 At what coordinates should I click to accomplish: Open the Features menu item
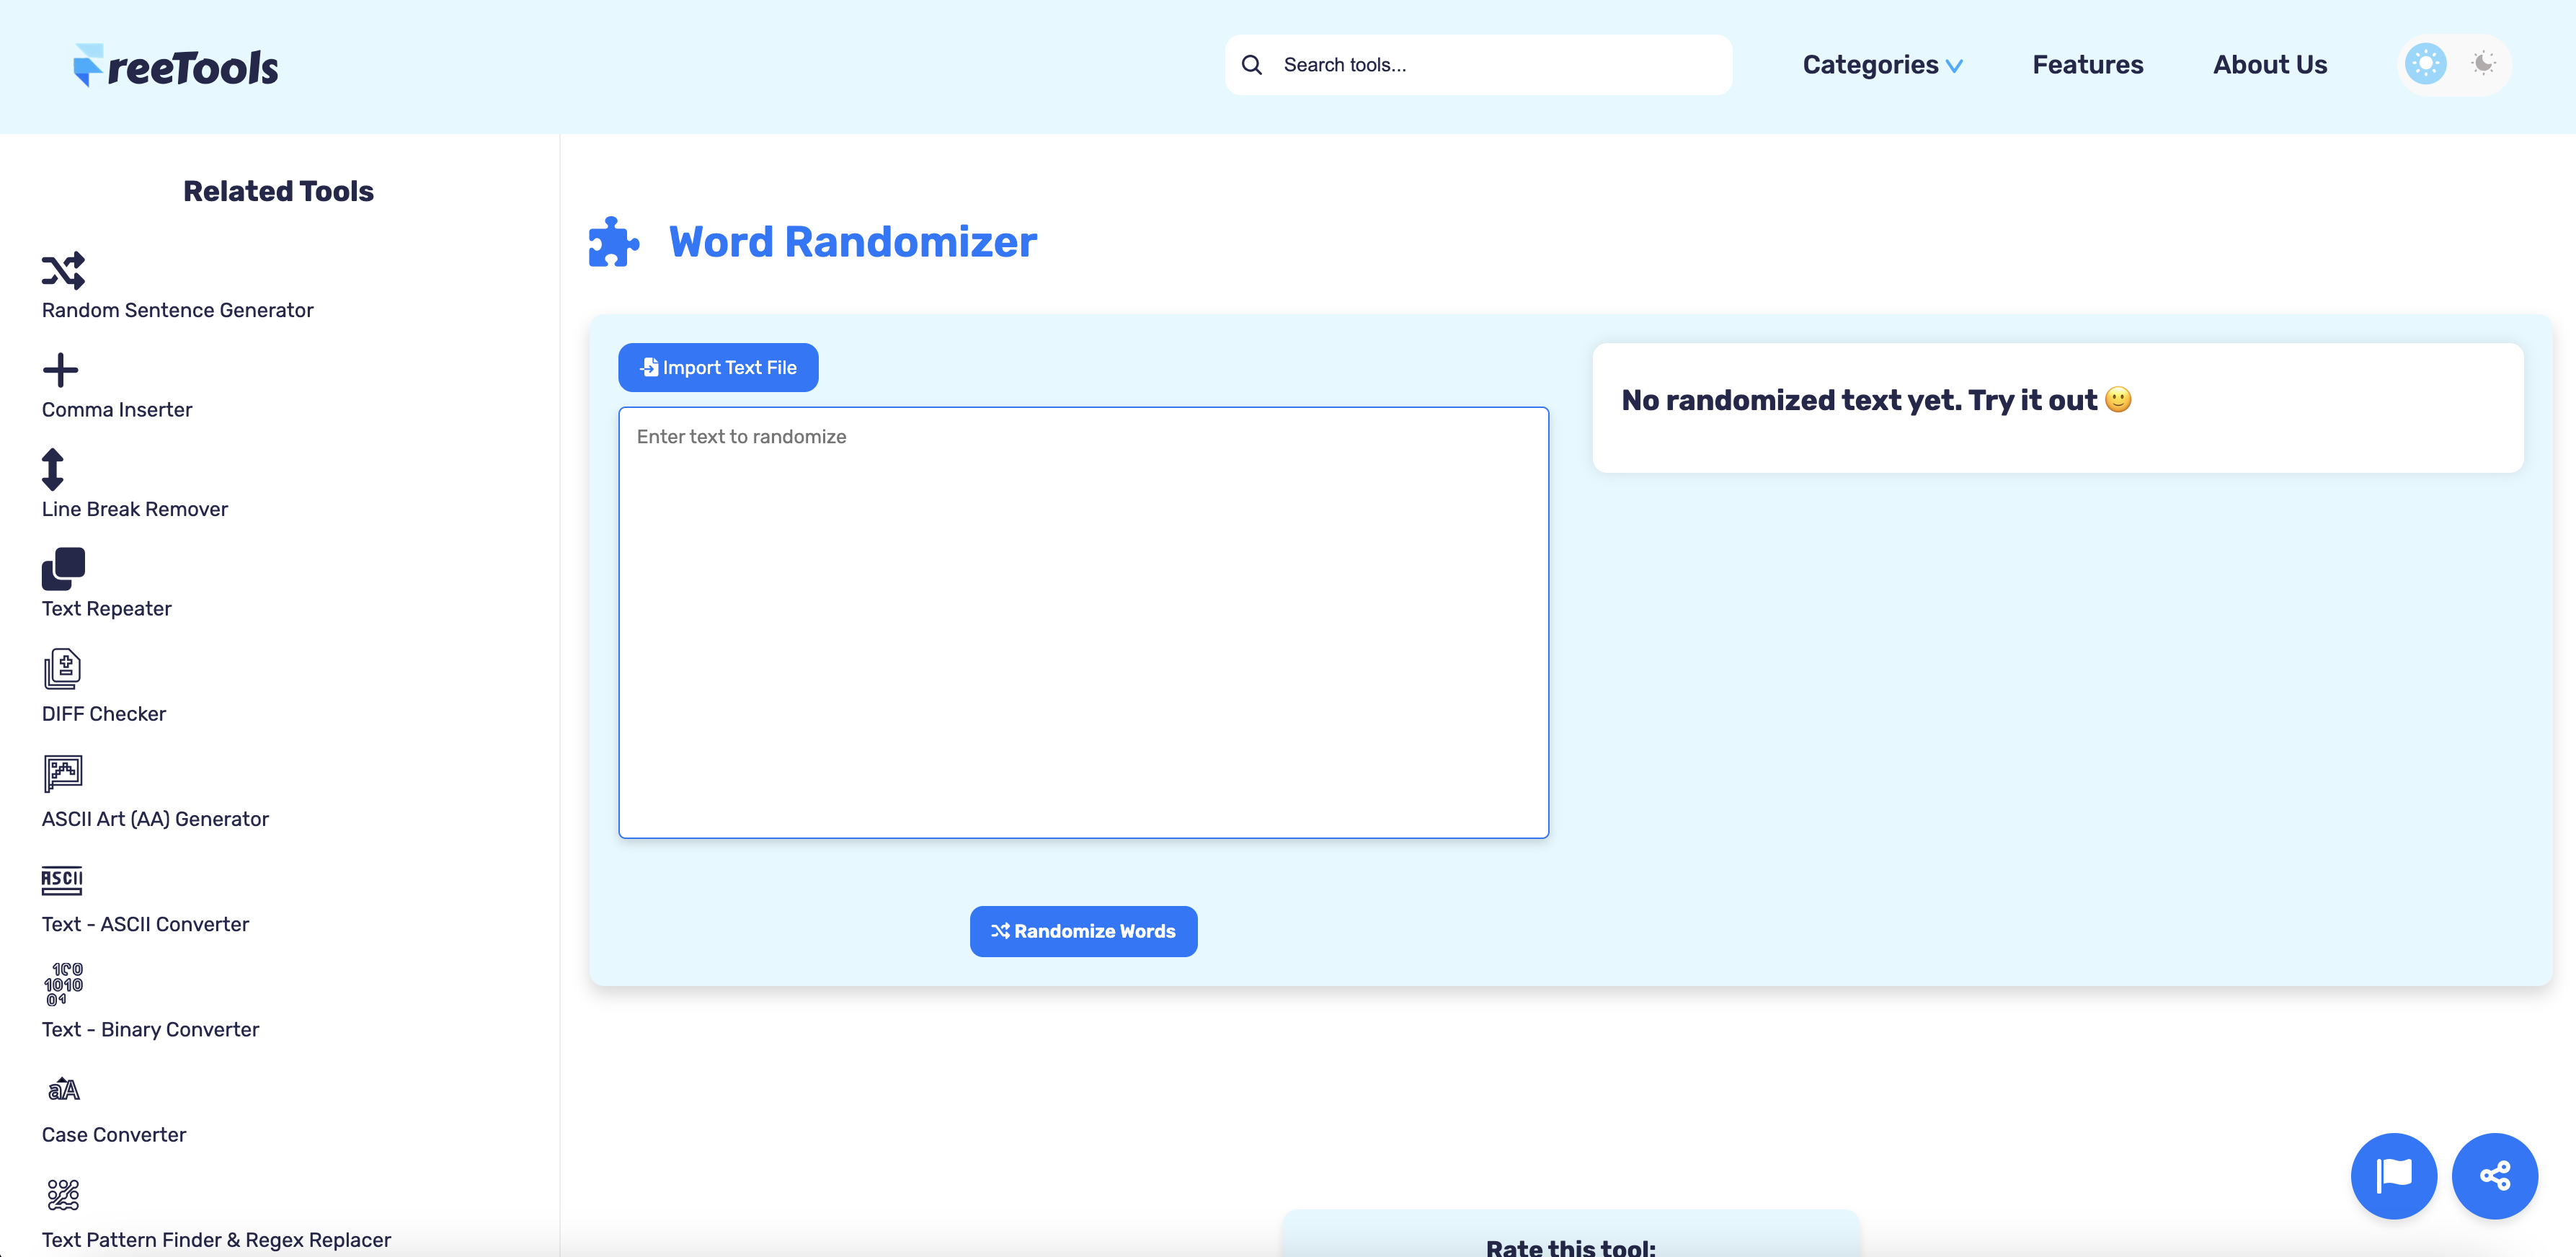pos(2087,64)
